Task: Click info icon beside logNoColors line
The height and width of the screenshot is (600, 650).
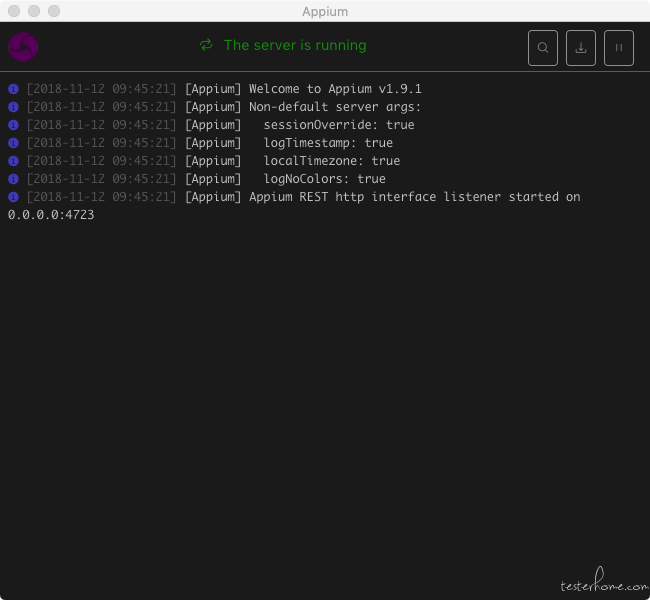Action: pos(13,179)
